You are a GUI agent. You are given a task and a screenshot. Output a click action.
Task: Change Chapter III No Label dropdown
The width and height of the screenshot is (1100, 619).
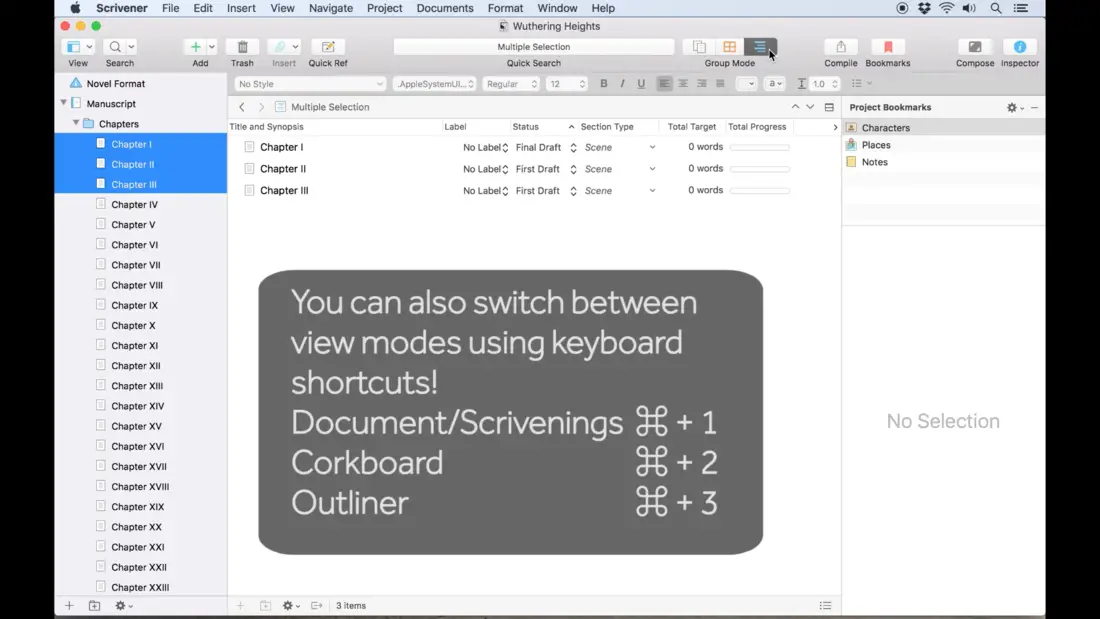tap(485, 191)
